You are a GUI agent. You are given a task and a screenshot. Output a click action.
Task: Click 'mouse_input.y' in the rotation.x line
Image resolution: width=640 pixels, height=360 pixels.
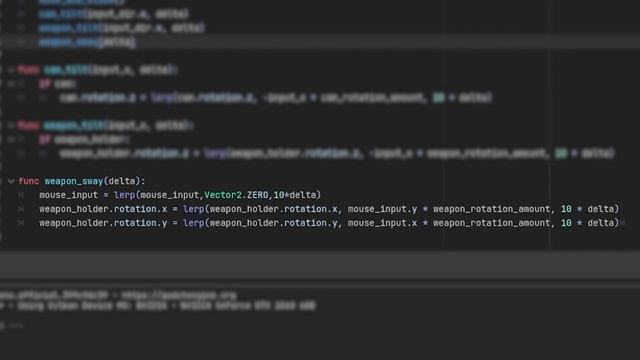[x=382, y=209]
